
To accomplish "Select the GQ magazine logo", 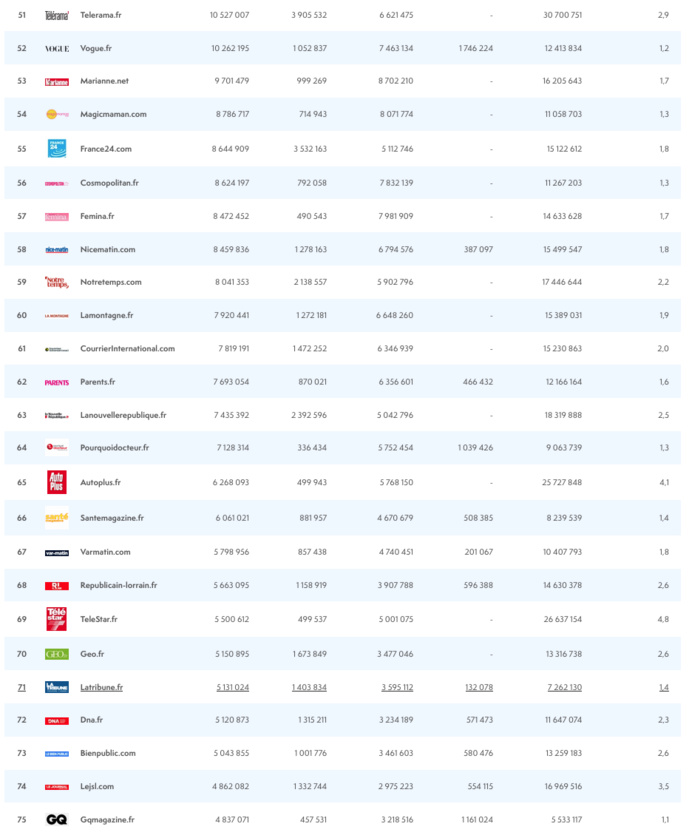I will click(57, 819).
